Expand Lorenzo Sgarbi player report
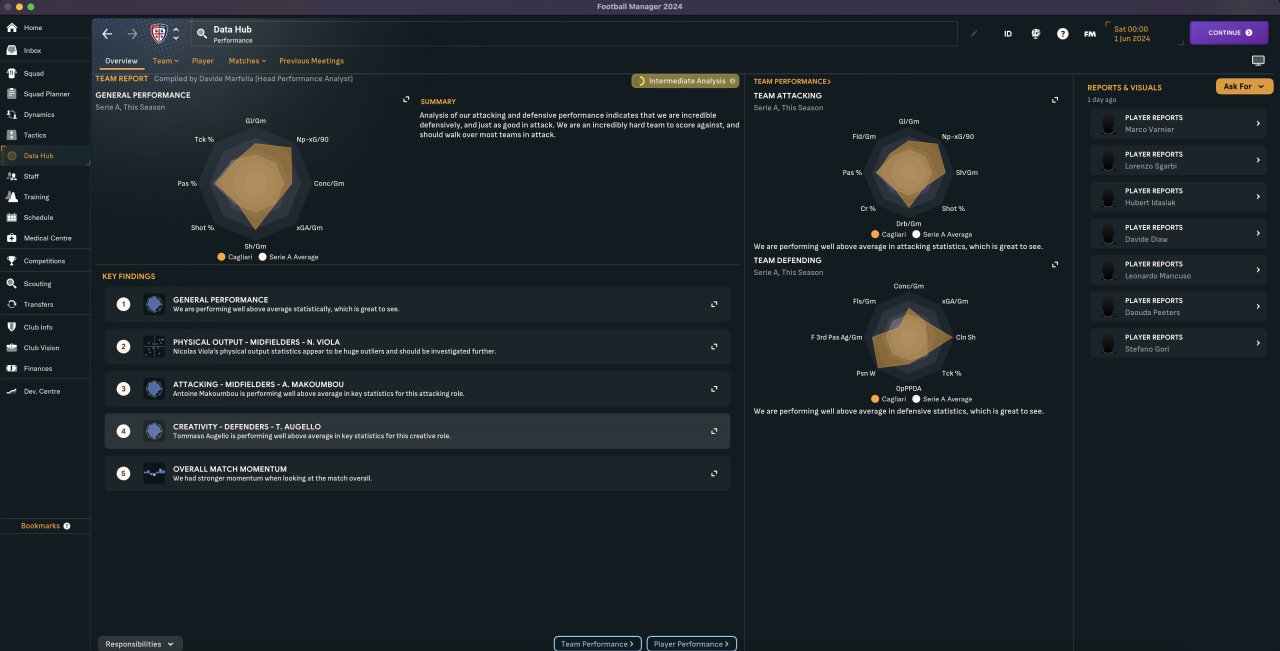 [1258, 160]
